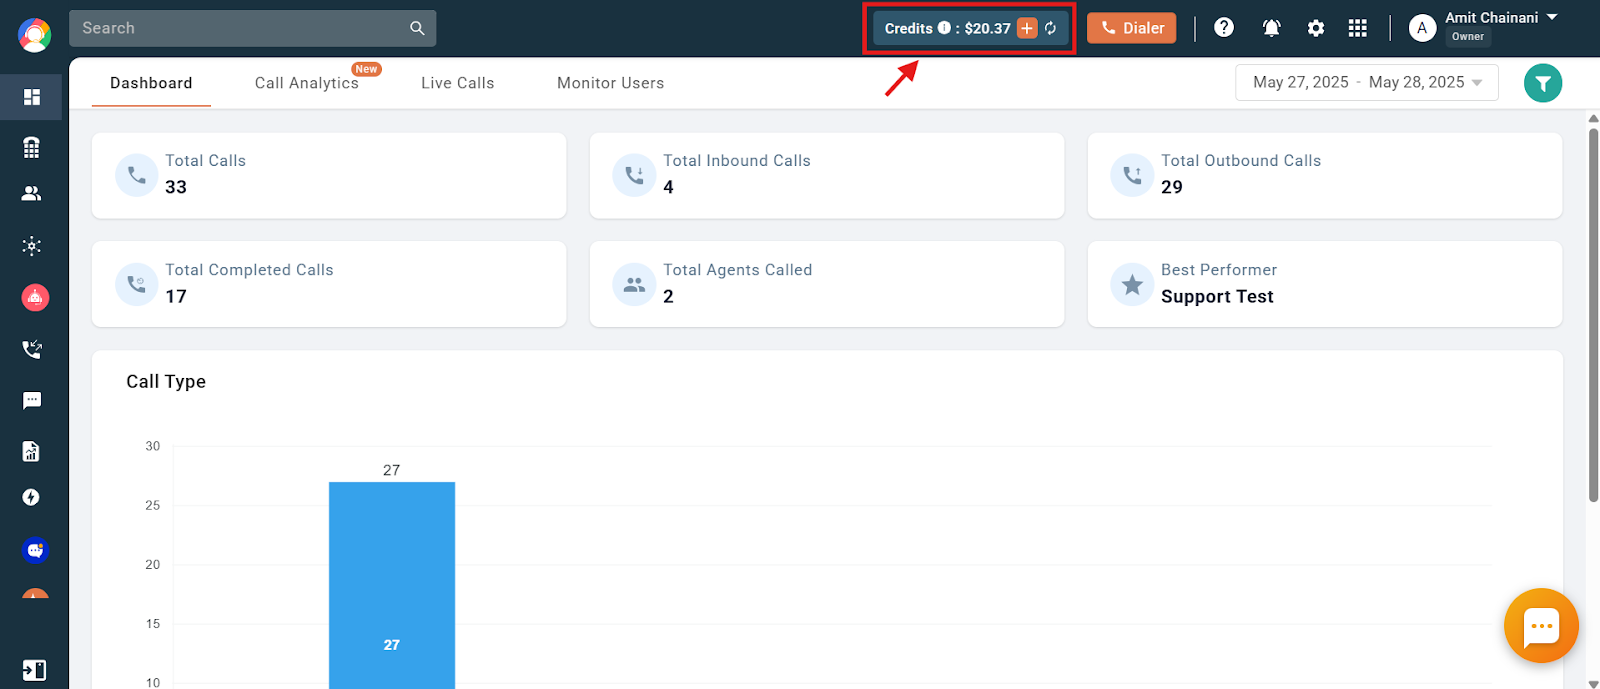
Task: Switch to the Dashboard tab
Action: coord(151,83)
